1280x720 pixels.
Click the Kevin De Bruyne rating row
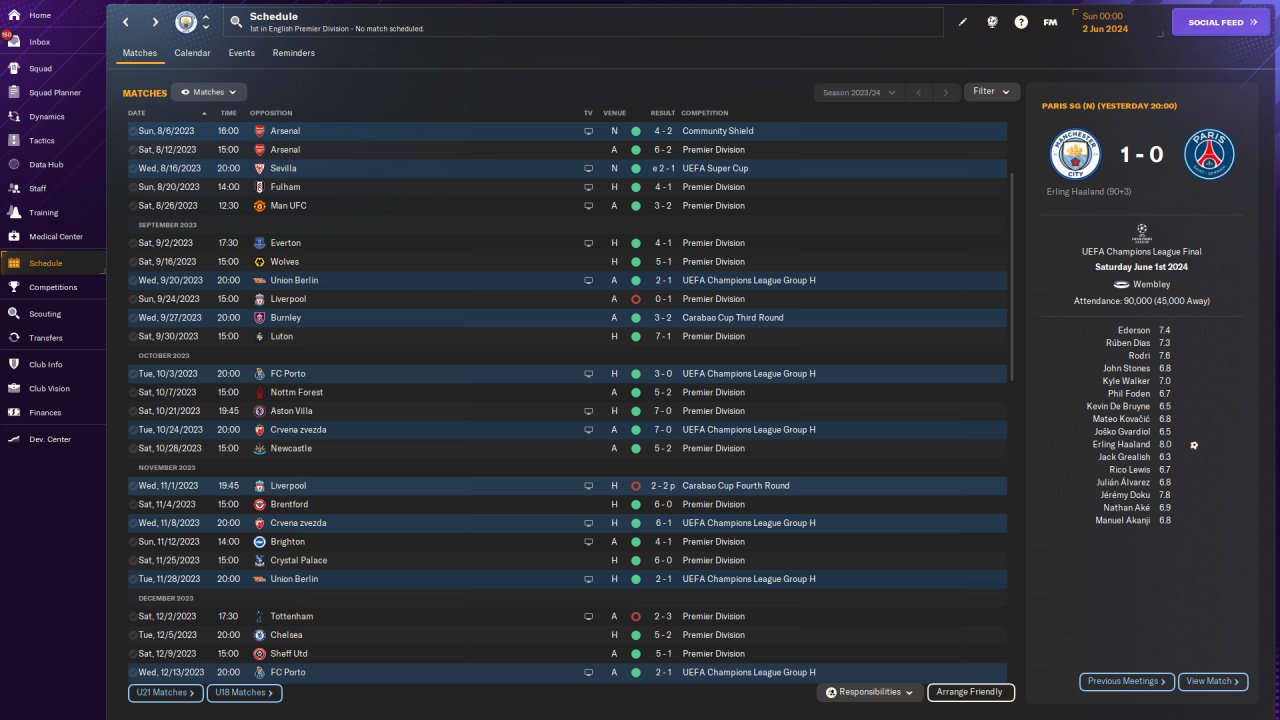(x=1128, y=407)
